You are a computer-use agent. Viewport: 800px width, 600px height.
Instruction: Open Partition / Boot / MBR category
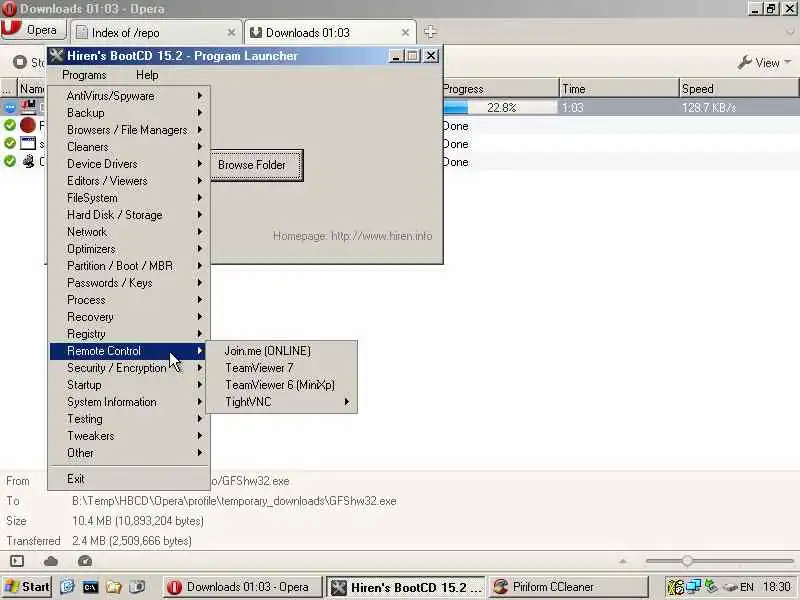130,266
